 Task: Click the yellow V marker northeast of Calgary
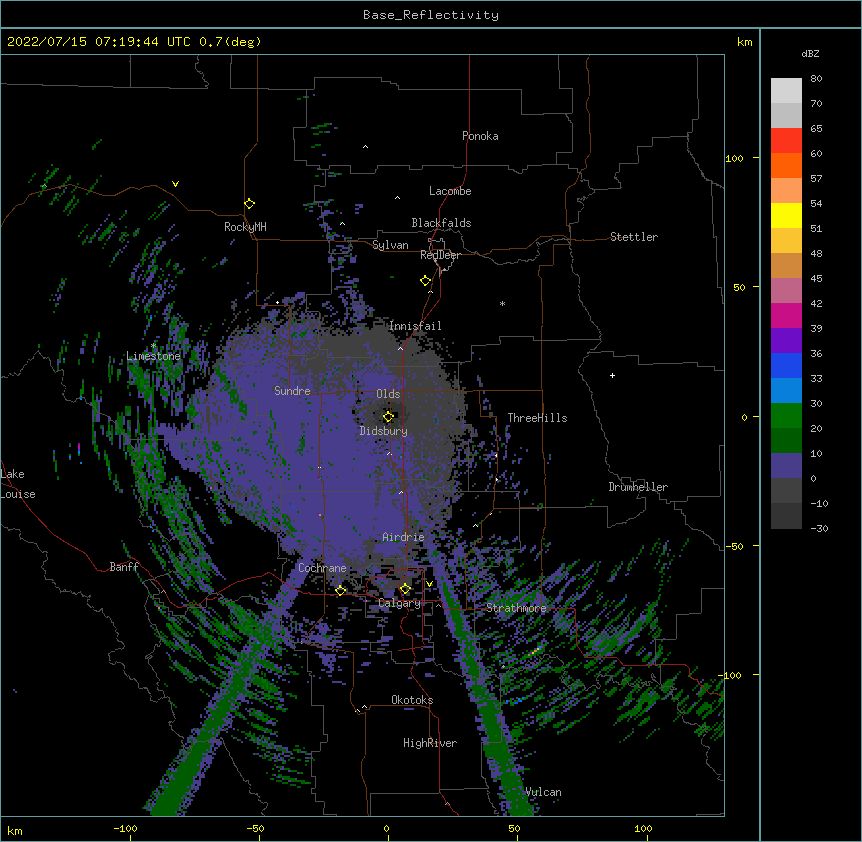coord(429,584)
